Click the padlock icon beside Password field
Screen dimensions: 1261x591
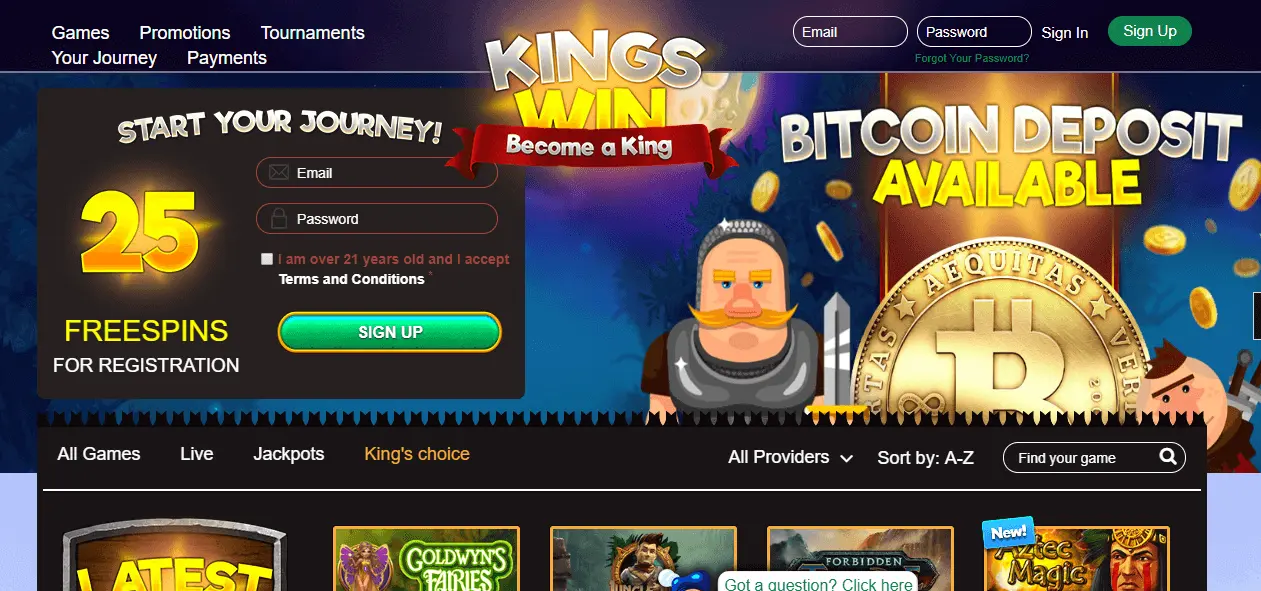click(x=279, y=218)
